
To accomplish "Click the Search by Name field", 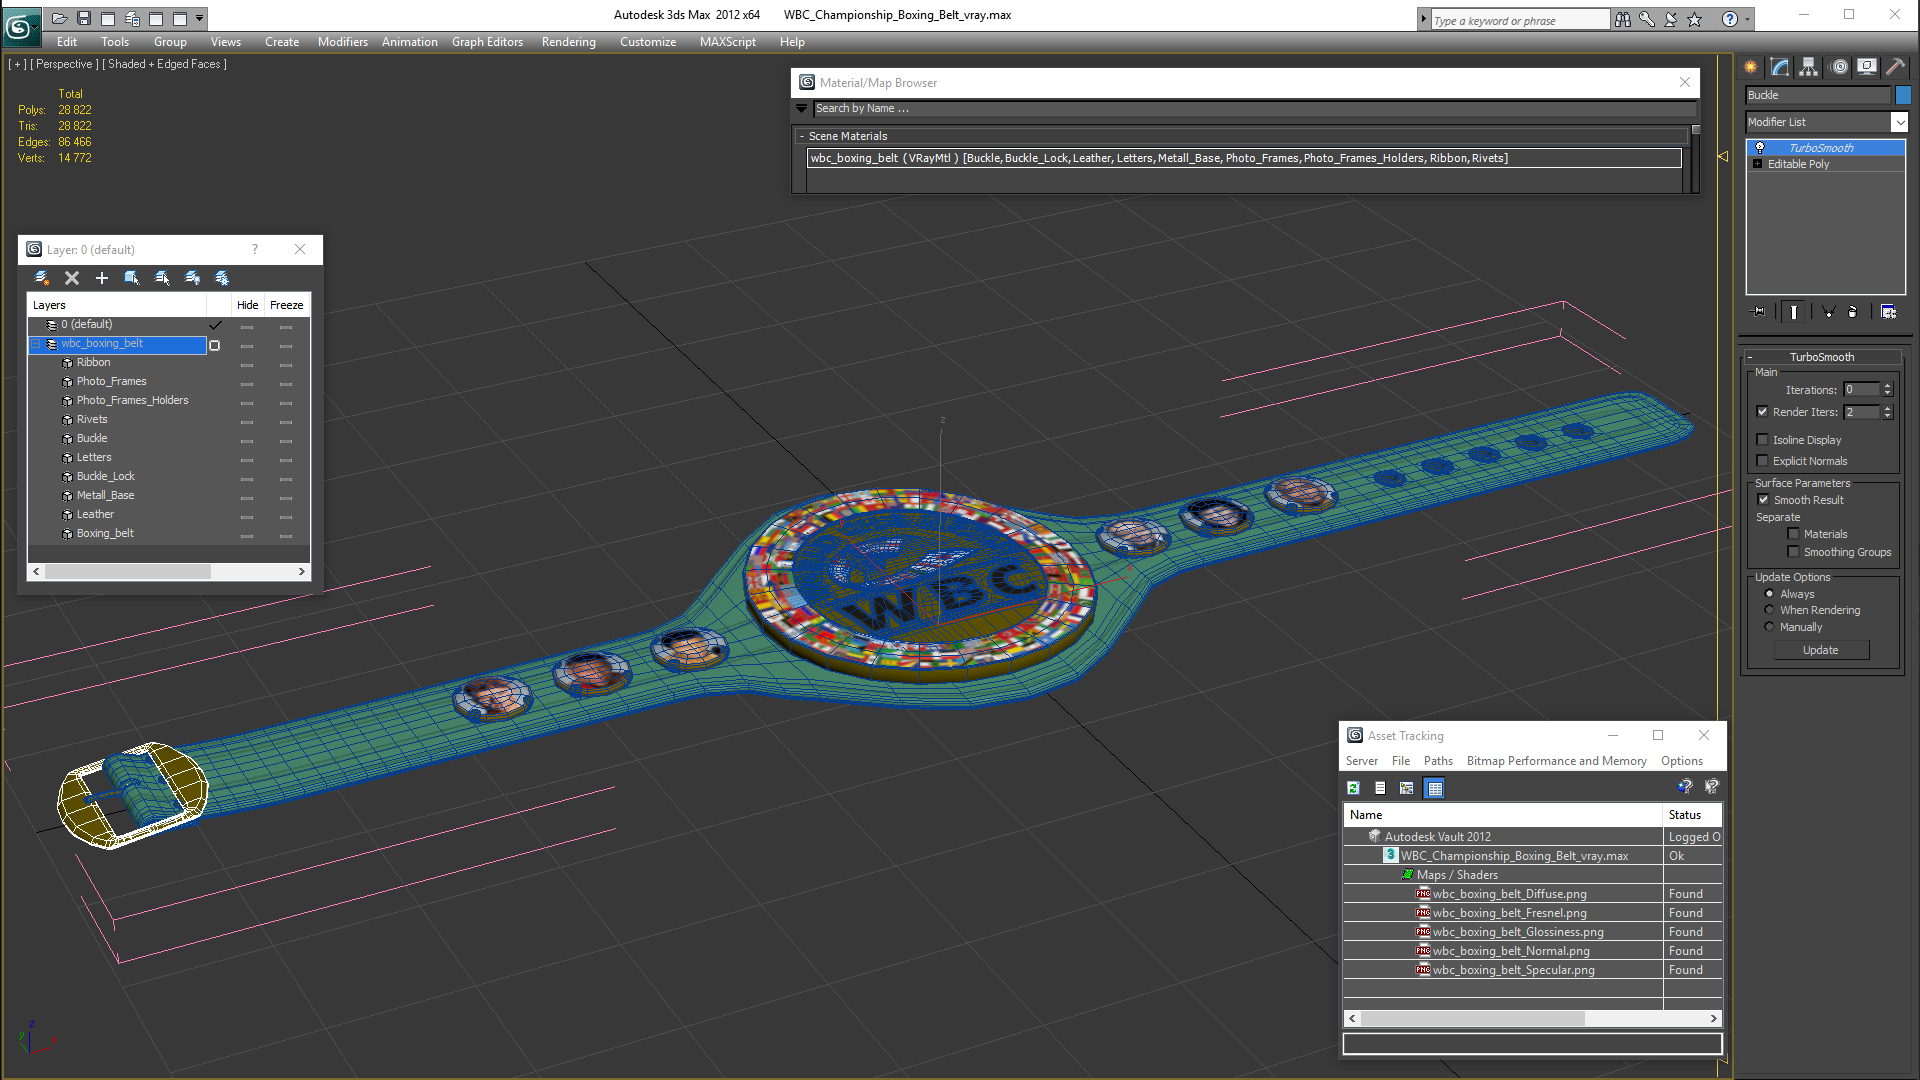I will [1255, 108].
